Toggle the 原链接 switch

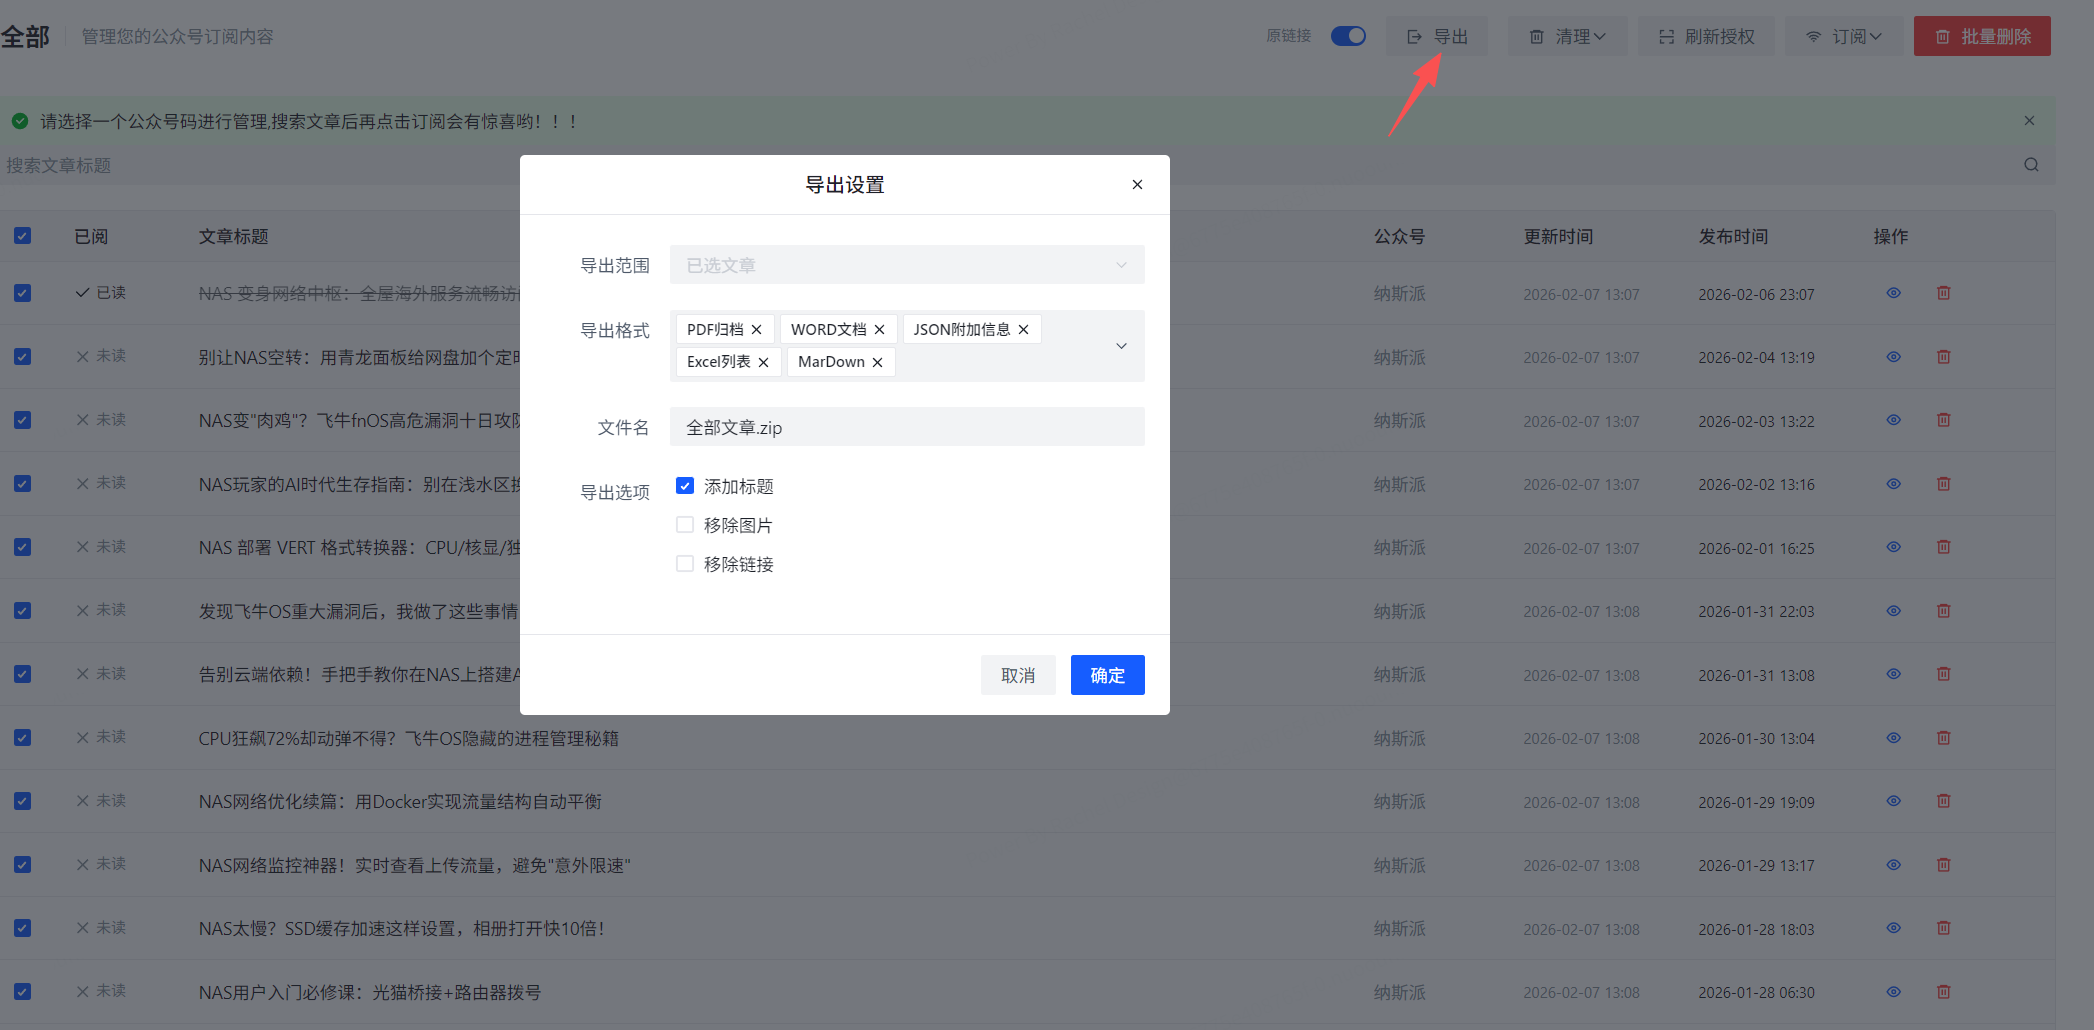click(x=1348, y=36)
